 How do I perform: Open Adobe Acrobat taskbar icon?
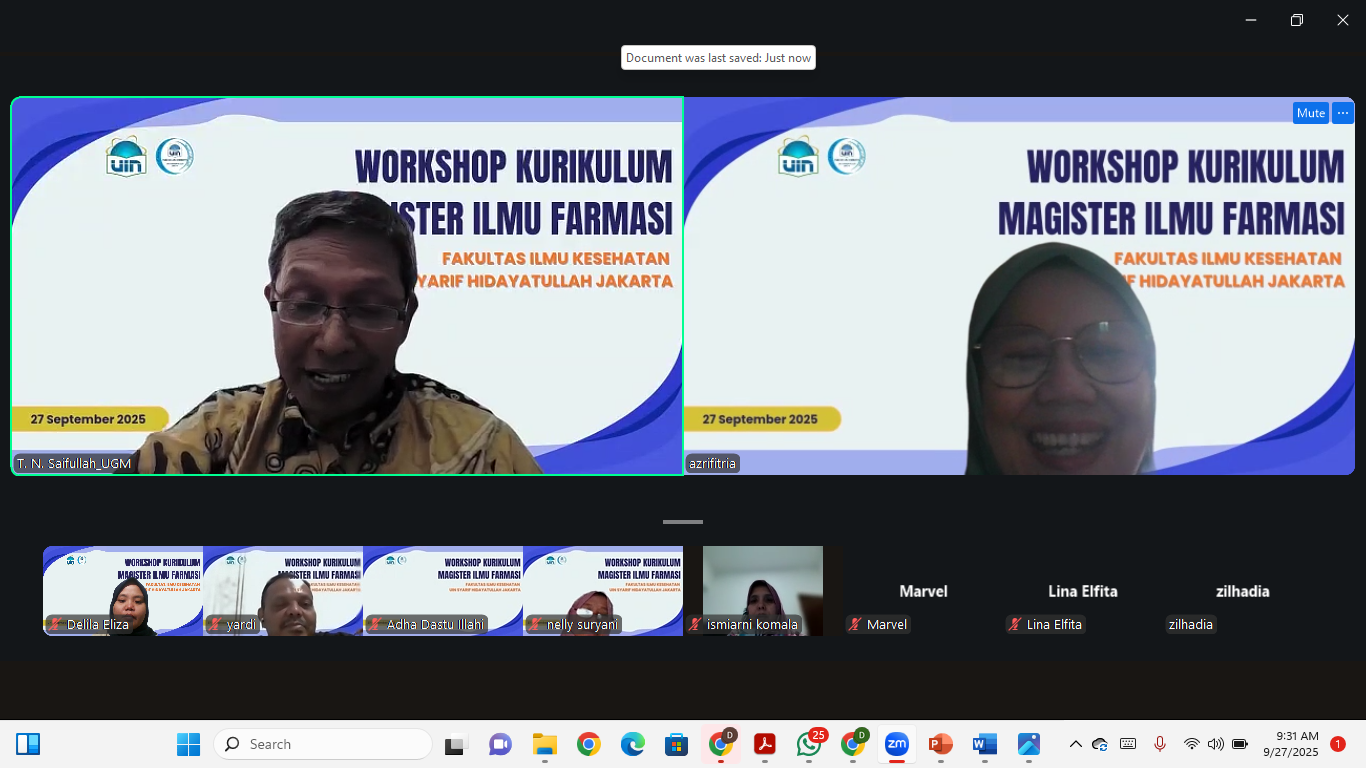765,744
